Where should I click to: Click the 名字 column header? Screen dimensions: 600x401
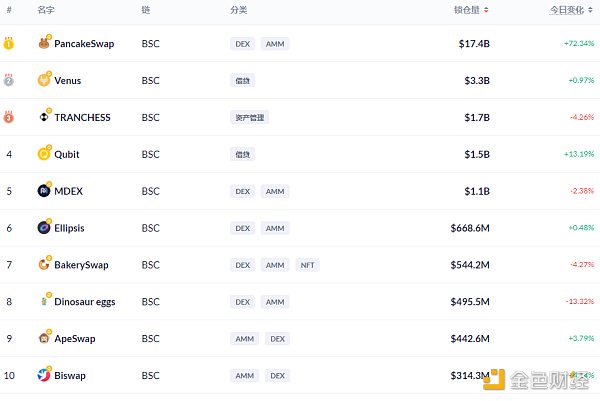click(x=46, y=9)
